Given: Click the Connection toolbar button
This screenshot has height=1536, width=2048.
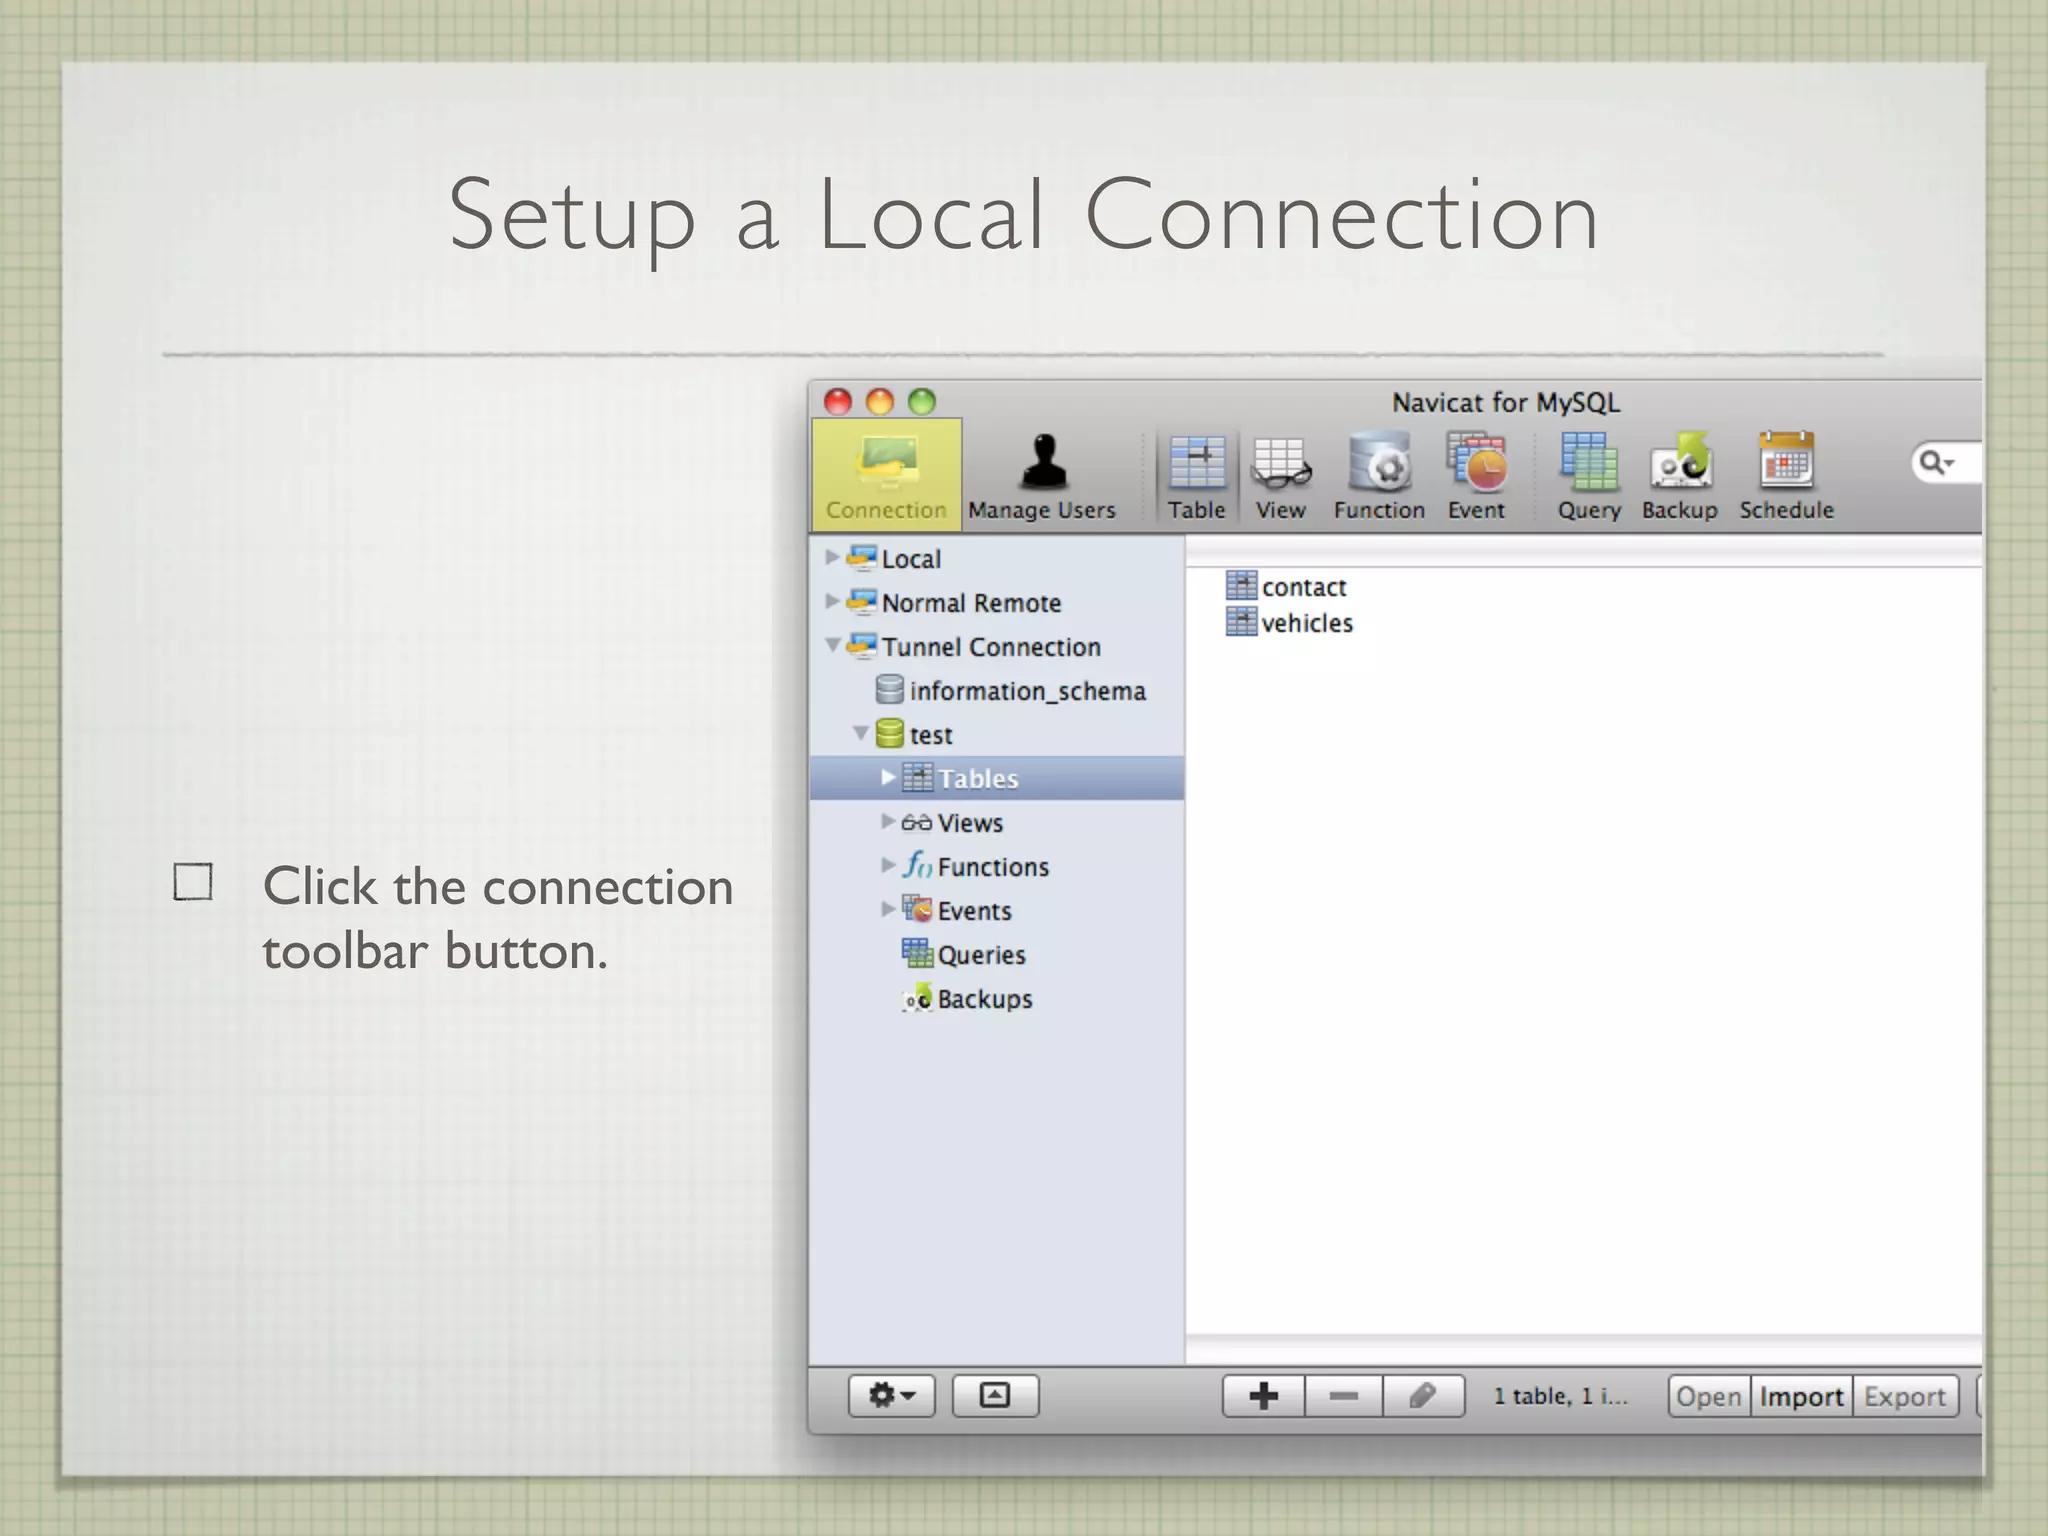Looking at the screenshot, I should coord(887,475).
